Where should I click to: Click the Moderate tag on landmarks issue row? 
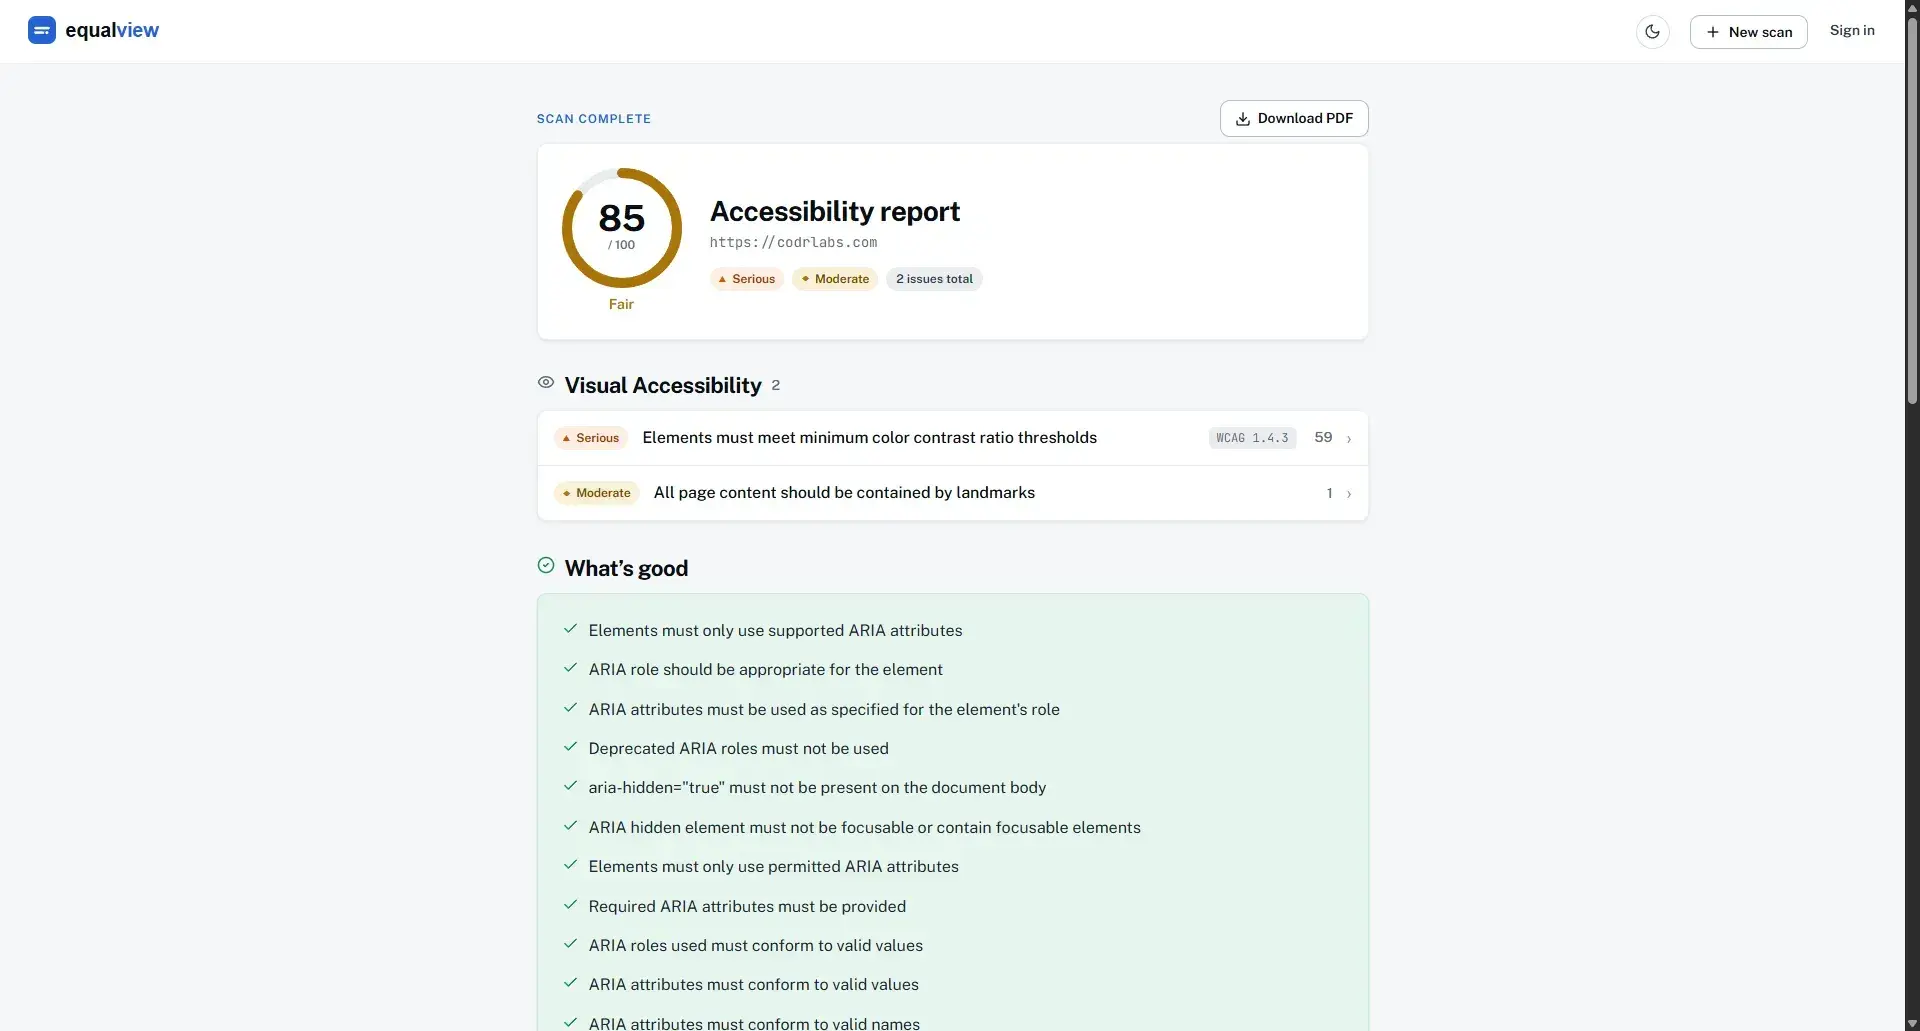pyautogui.click(x=597, y=493)
